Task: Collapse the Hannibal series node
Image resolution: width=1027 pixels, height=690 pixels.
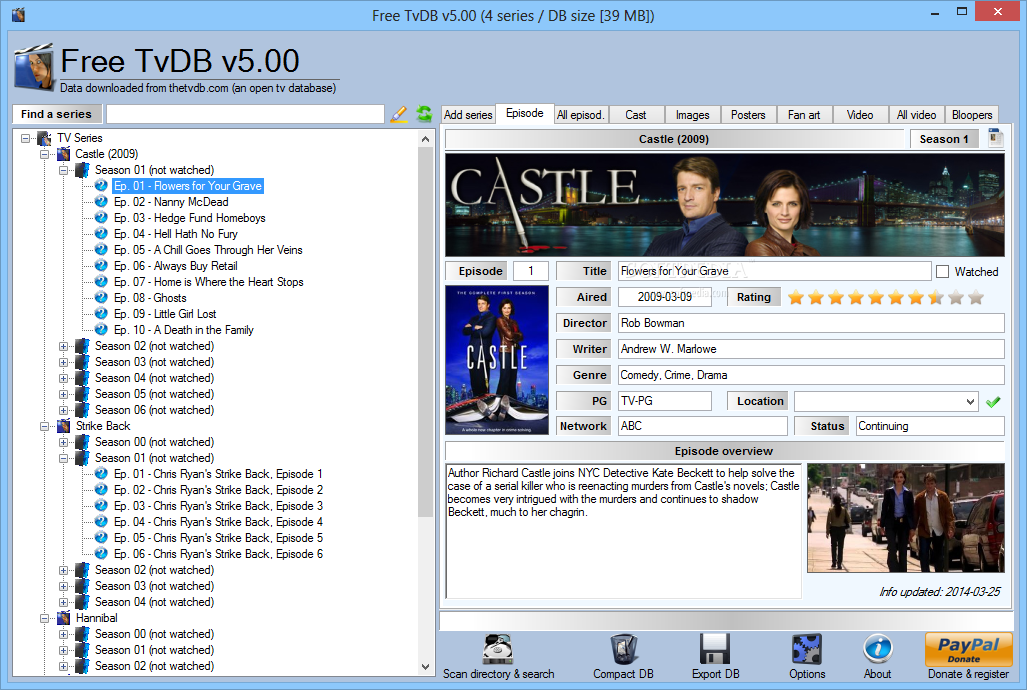Action: (x=45, y=618)
